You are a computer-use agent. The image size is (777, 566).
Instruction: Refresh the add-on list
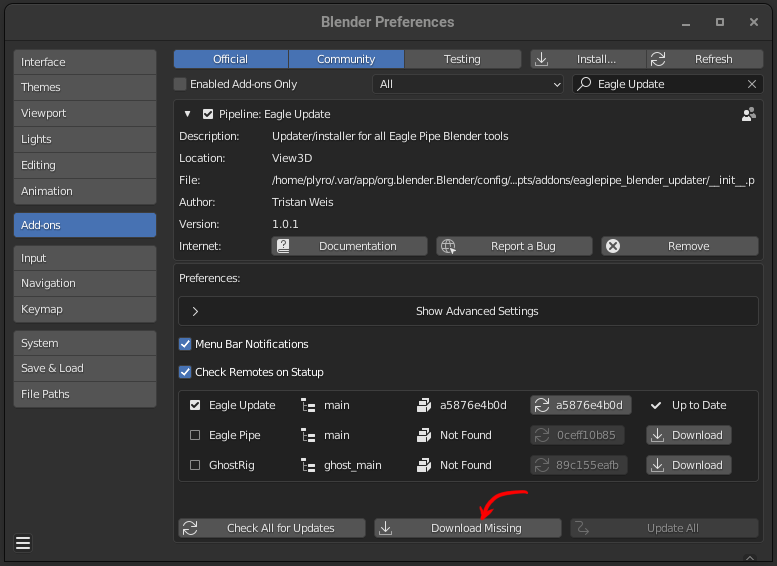click(705, 59)
